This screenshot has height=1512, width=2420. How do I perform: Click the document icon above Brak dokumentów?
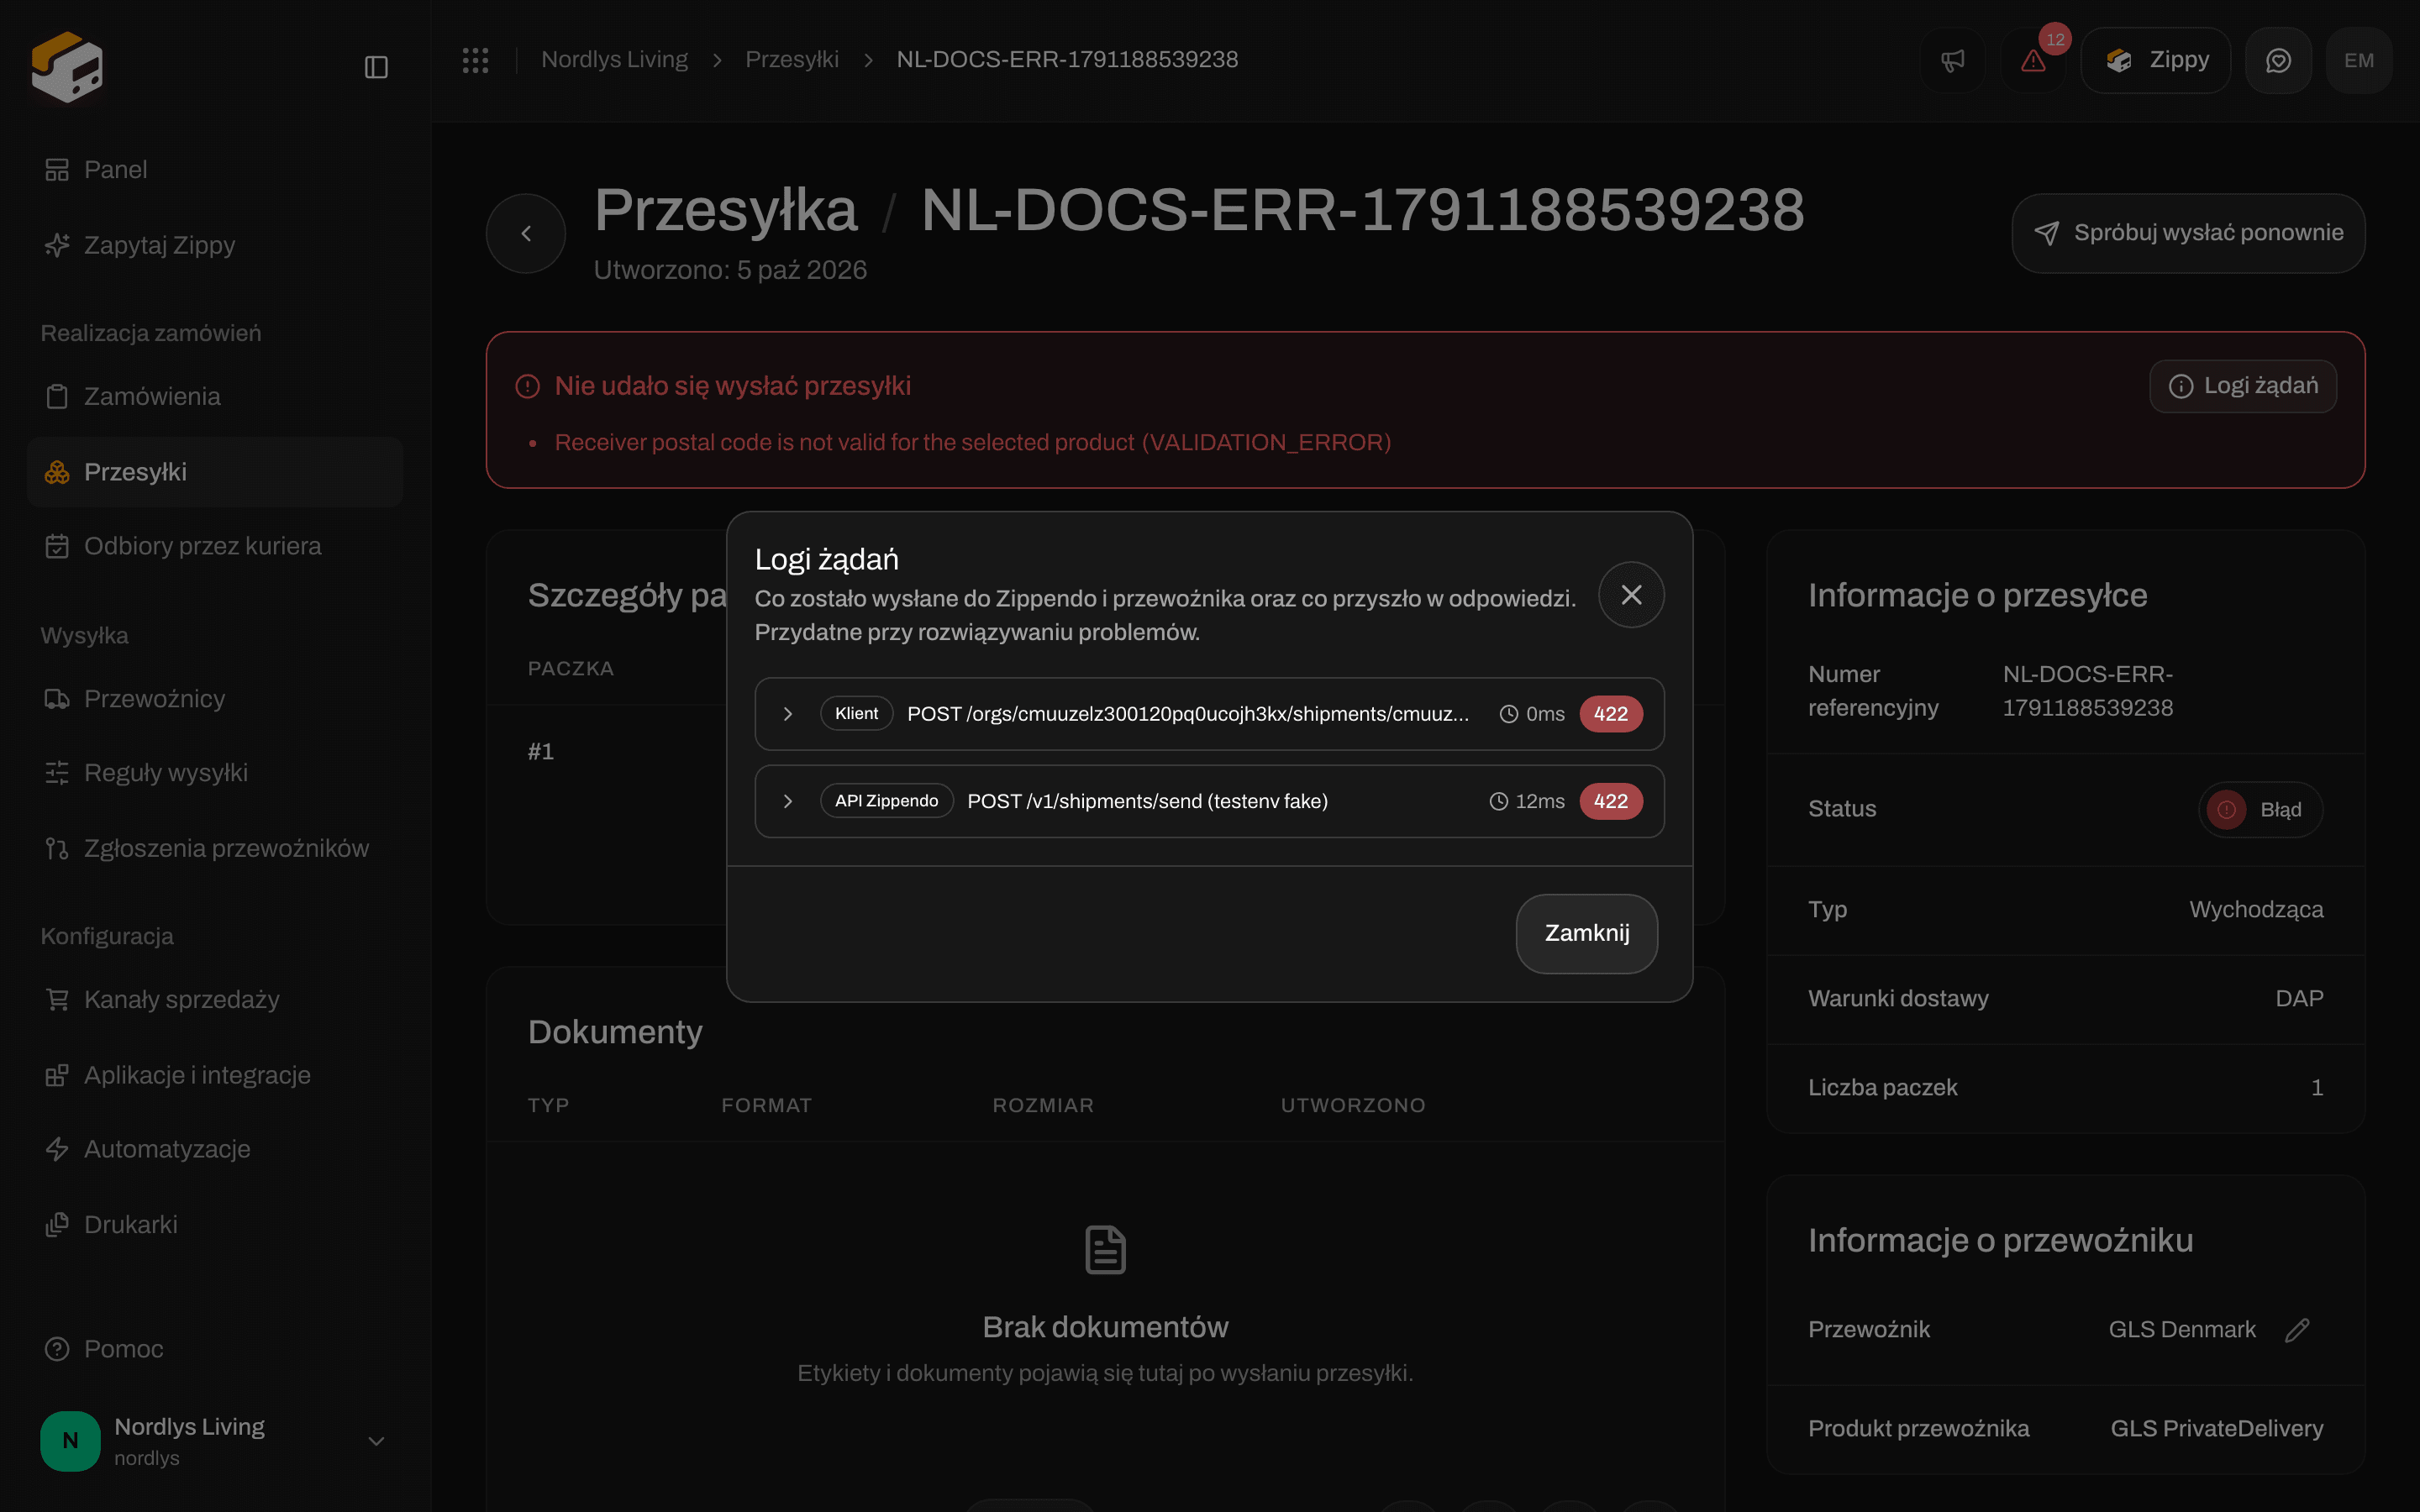point(1105,1250)
